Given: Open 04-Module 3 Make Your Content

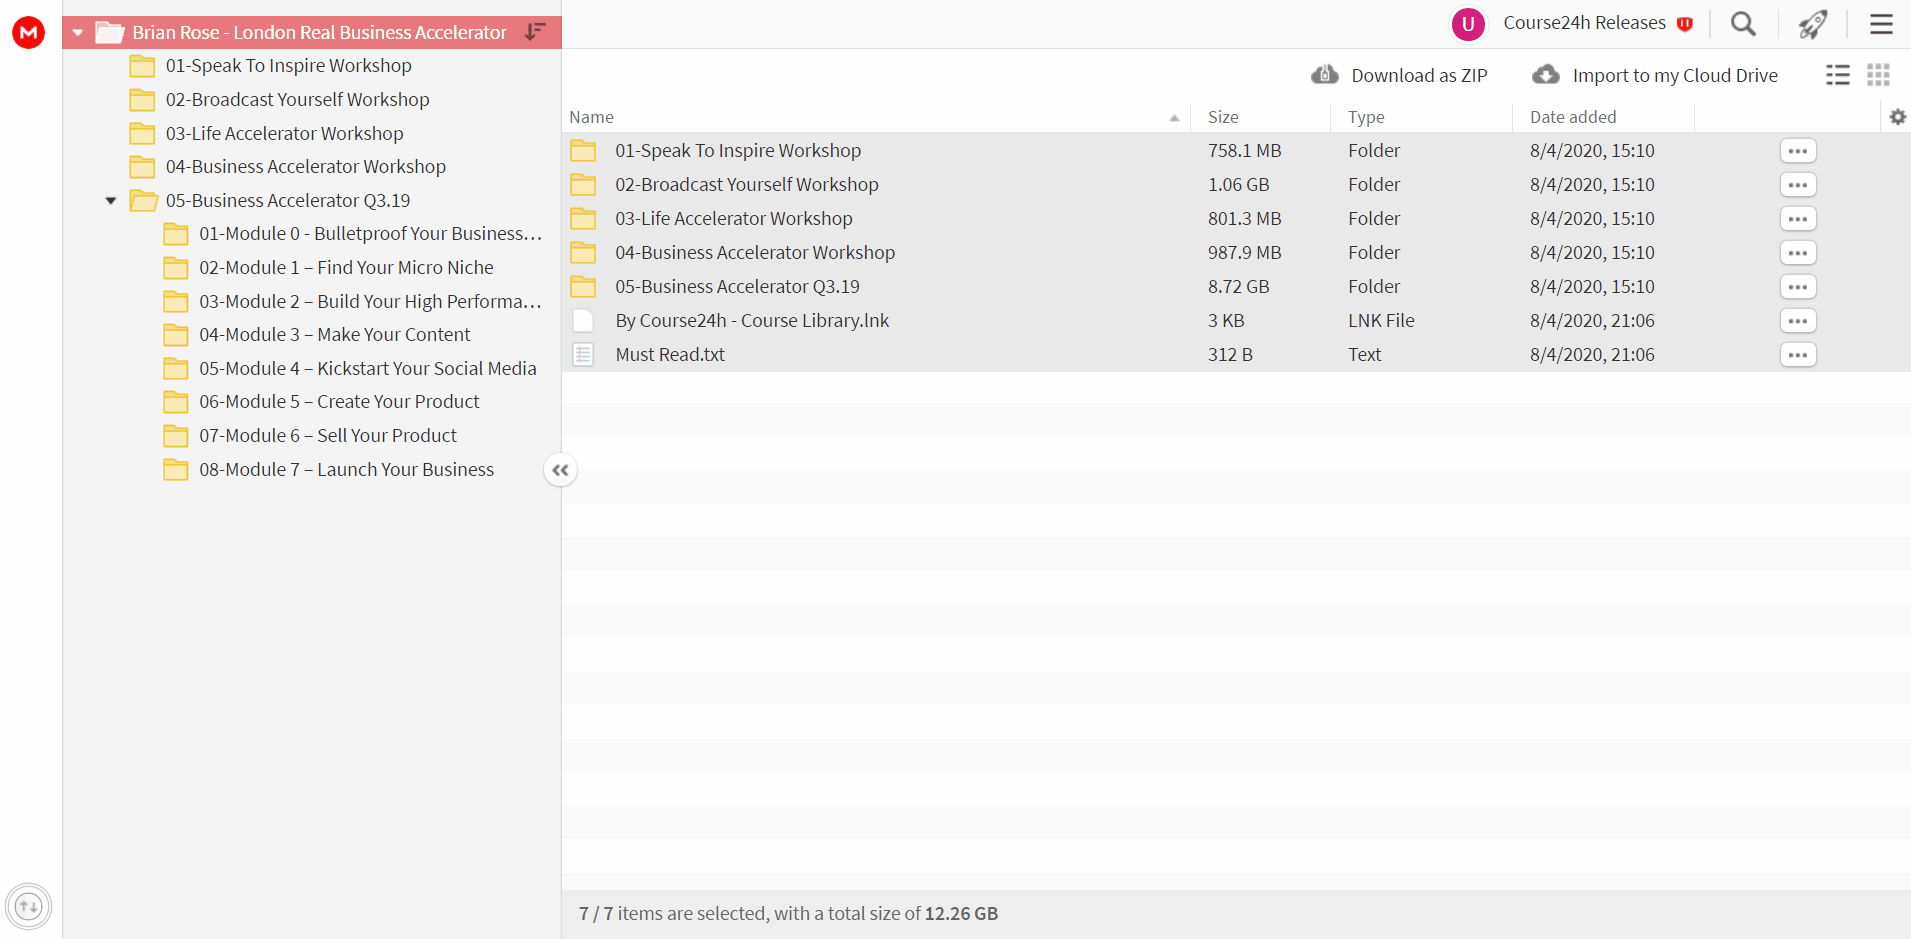Looking at the screenshot, I should 334,335.
